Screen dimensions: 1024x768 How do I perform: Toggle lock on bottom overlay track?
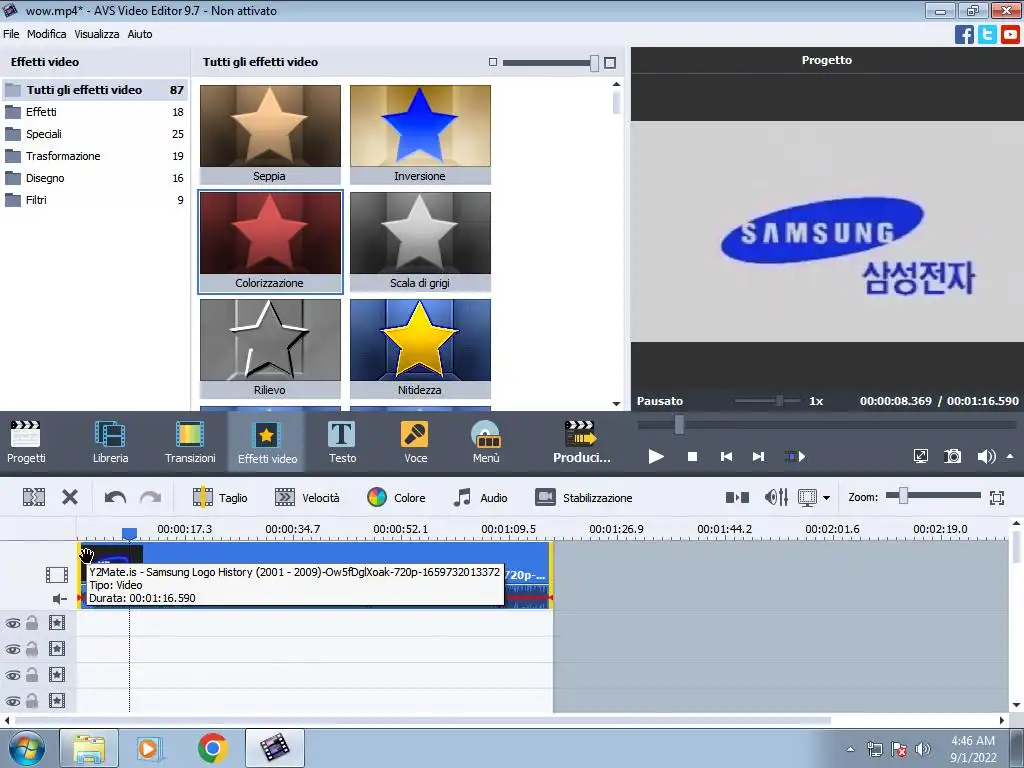[x=32, y=701]
